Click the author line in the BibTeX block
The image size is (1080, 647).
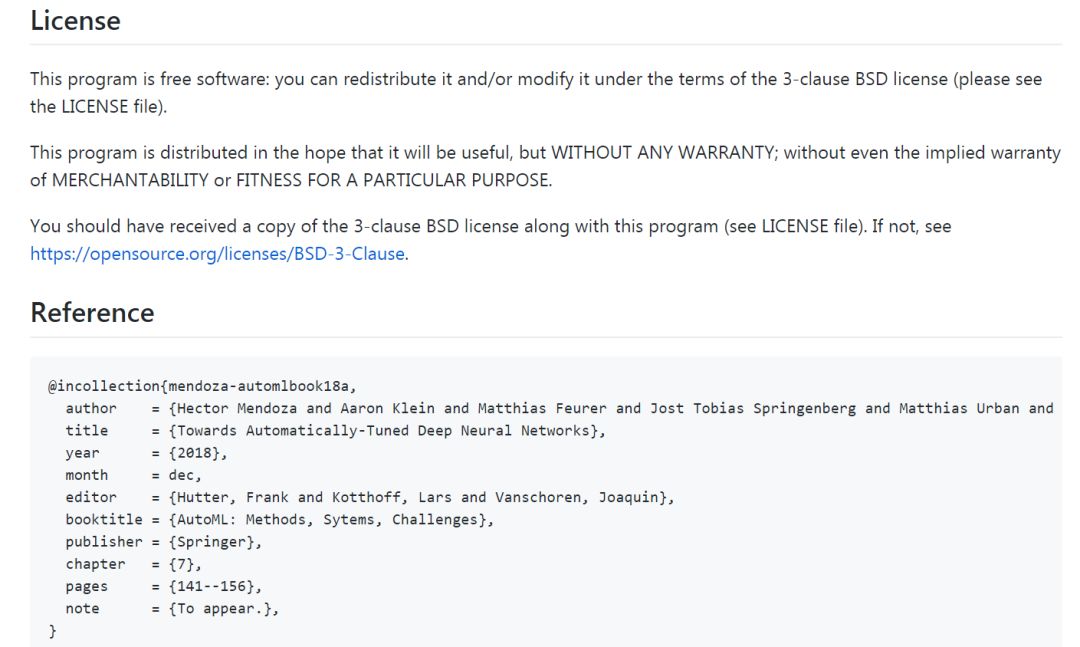559,408
